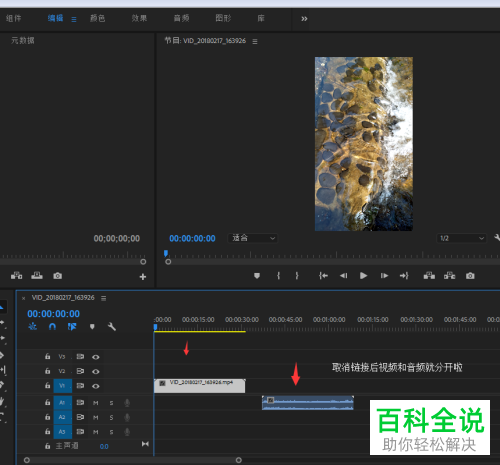Image resolution: width=500 pixels, height=465 pixels.
Task: Toggle lock on 主声道 master track
Action: pos(48,446)
